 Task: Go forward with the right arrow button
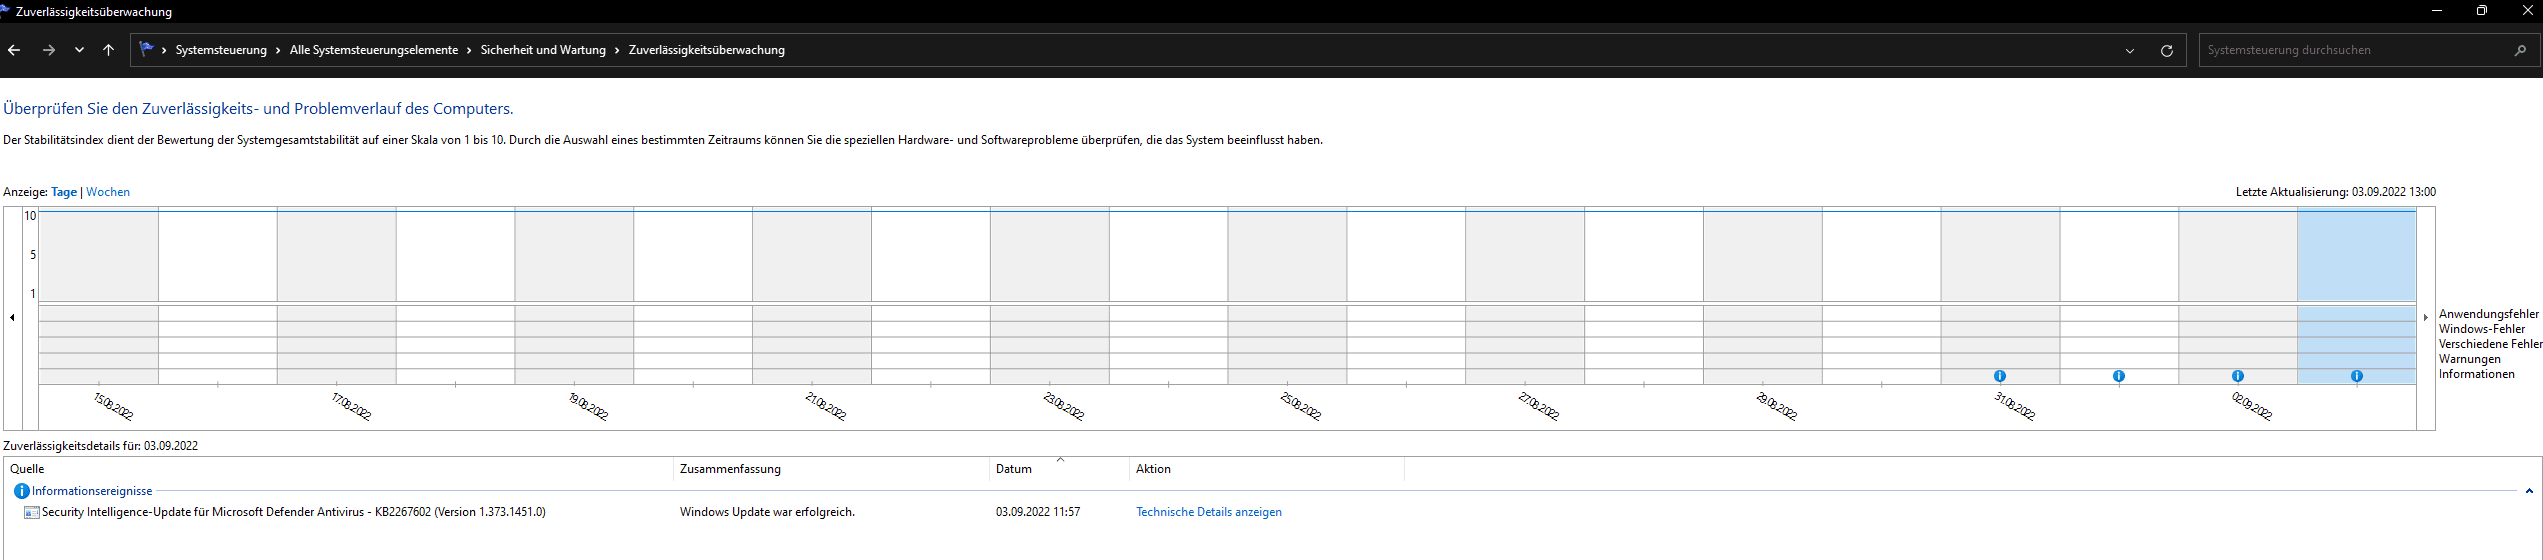coord(48,50)
